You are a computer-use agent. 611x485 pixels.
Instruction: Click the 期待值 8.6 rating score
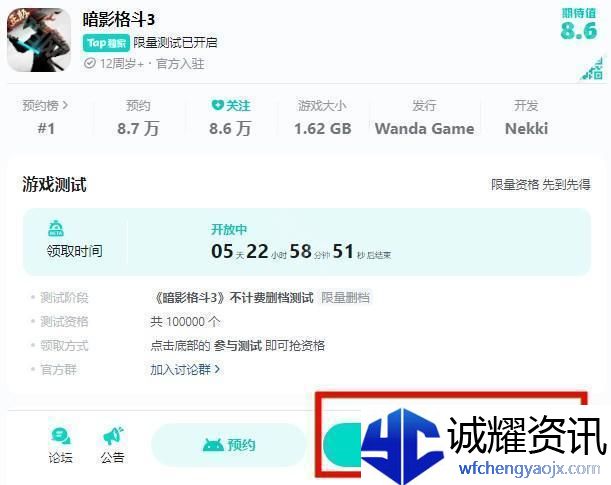(579, 25)
